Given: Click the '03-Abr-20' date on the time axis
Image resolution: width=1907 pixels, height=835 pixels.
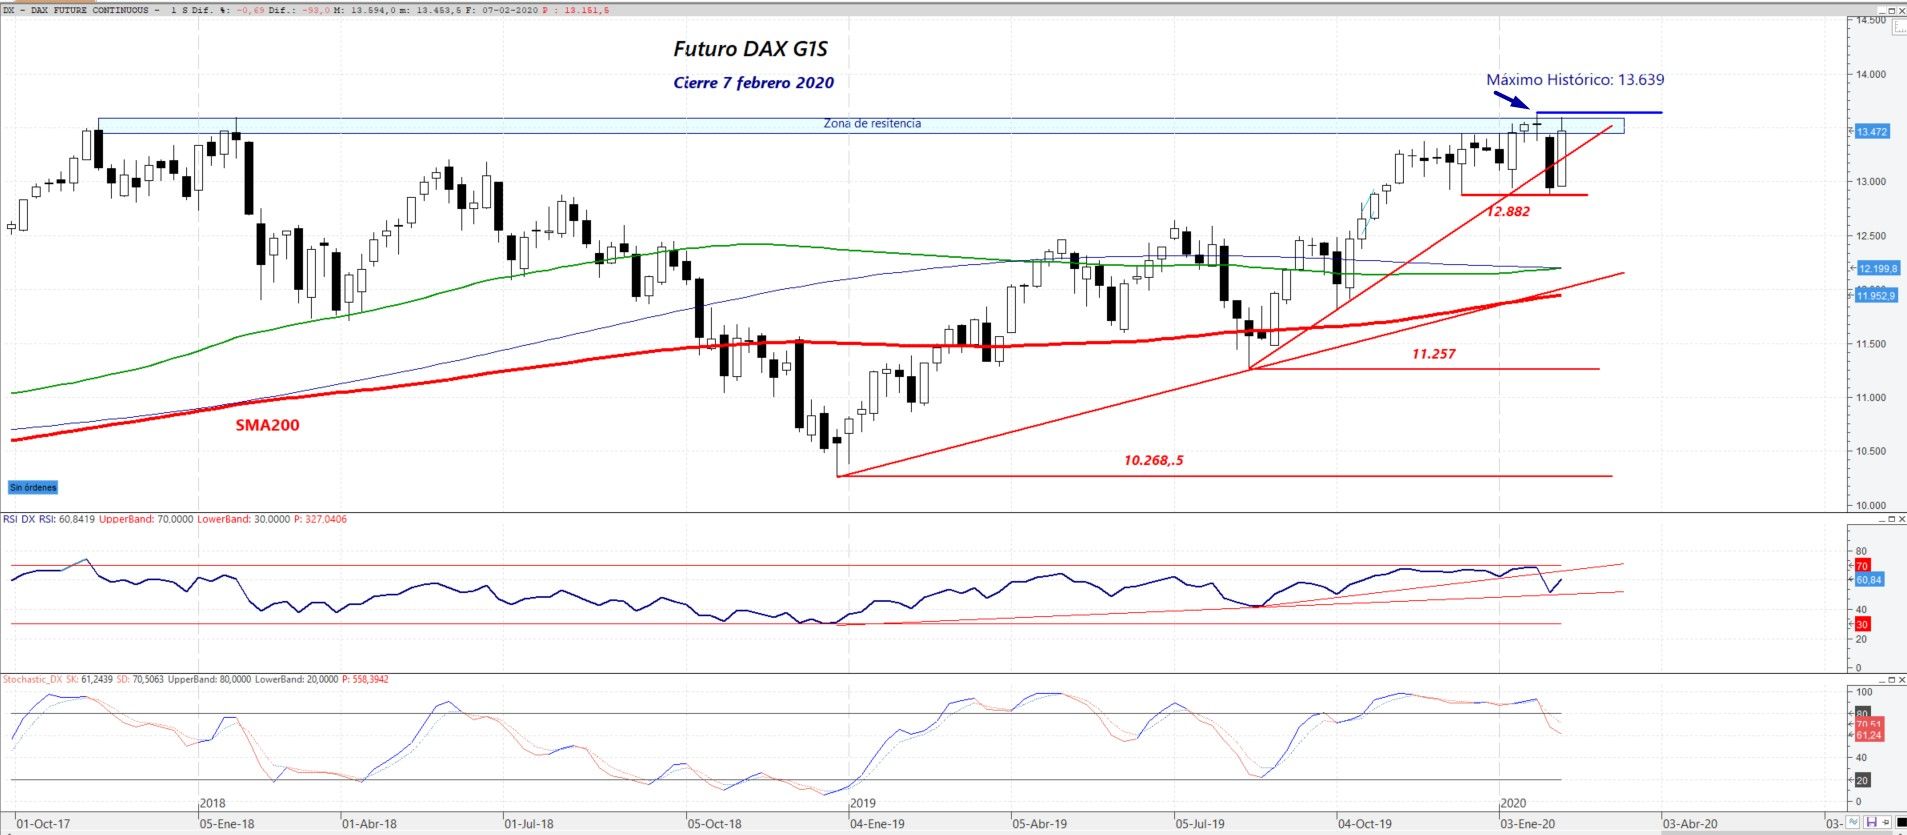Looking at the screenshot, I should pos(1690,824).
